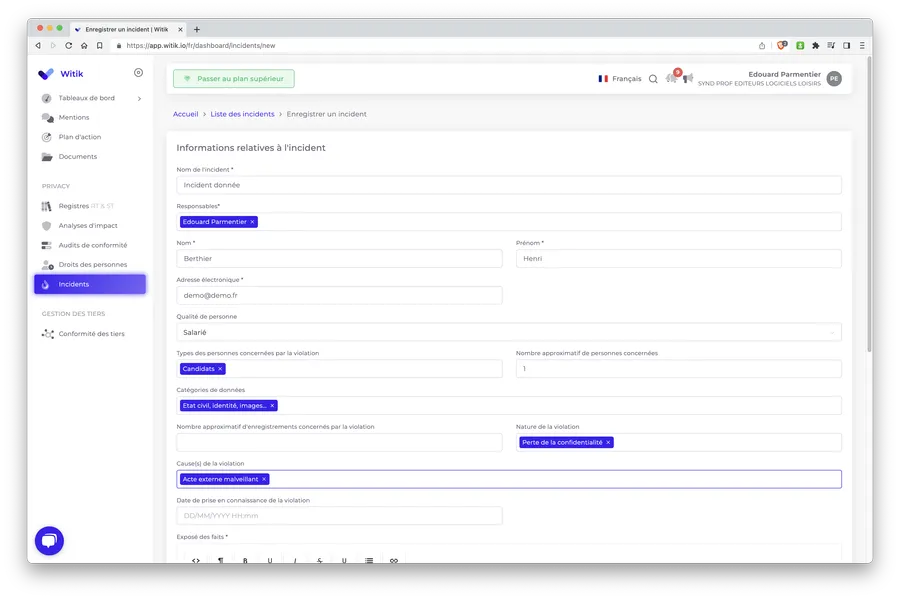
Task: Bookmark this page in the browser
Action: pos(99,45)
